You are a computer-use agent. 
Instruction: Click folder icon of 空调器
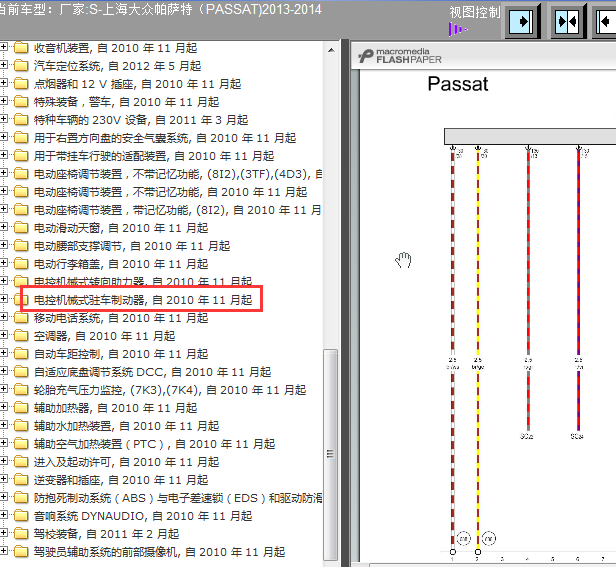coord(21,336)
